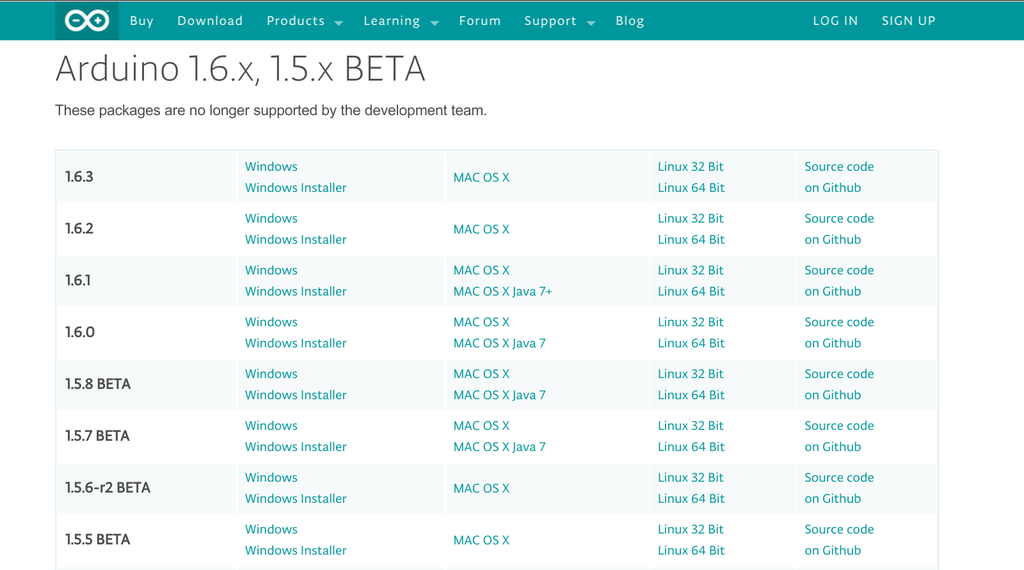Download MAC OS X build for 1.5.5 BETA
This screenshot has height=570, width=1024.
pos(481,540)
